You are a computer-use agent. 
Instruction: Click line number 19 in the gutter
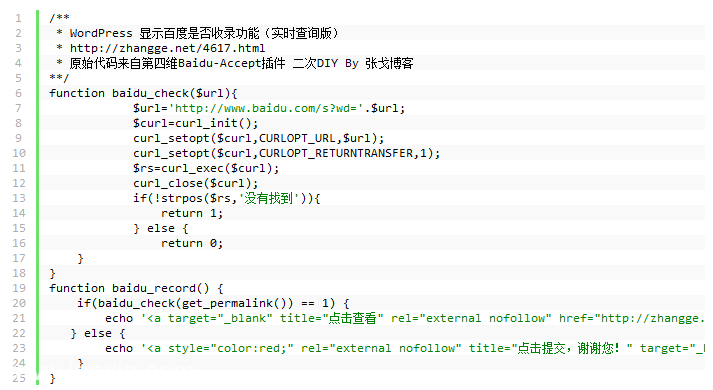tap(19, 288)
